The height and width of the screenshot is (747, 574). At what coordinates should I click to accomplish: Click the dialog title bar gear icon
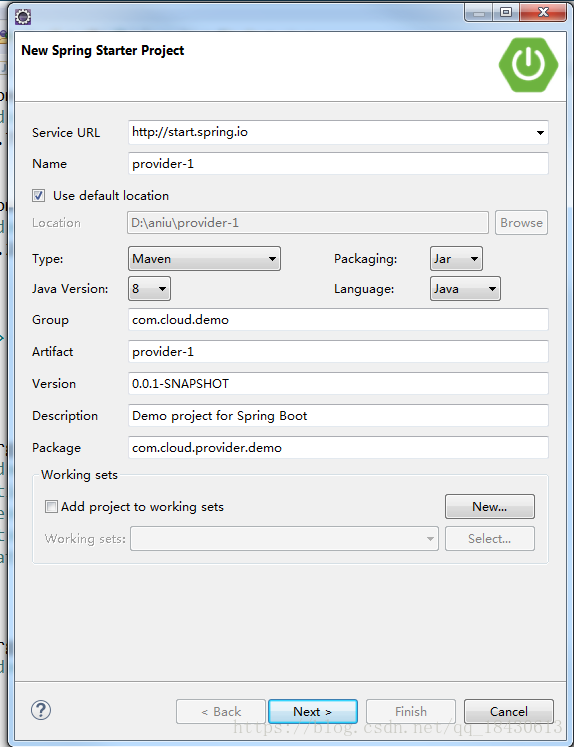point(23,17)
